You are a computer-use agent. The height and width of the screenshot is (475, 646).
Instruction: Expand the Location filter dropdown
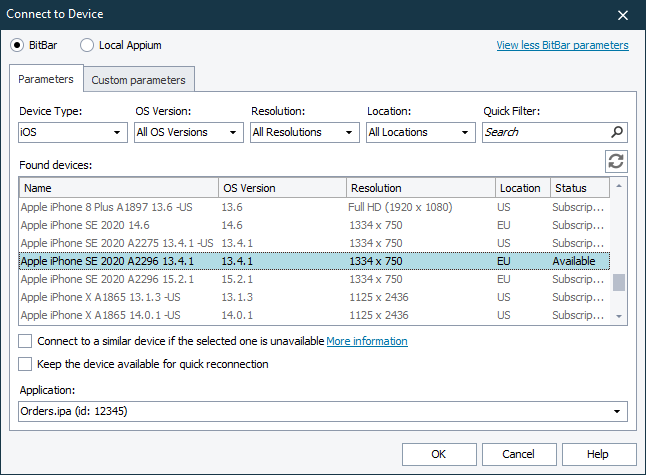click(420, 132)
